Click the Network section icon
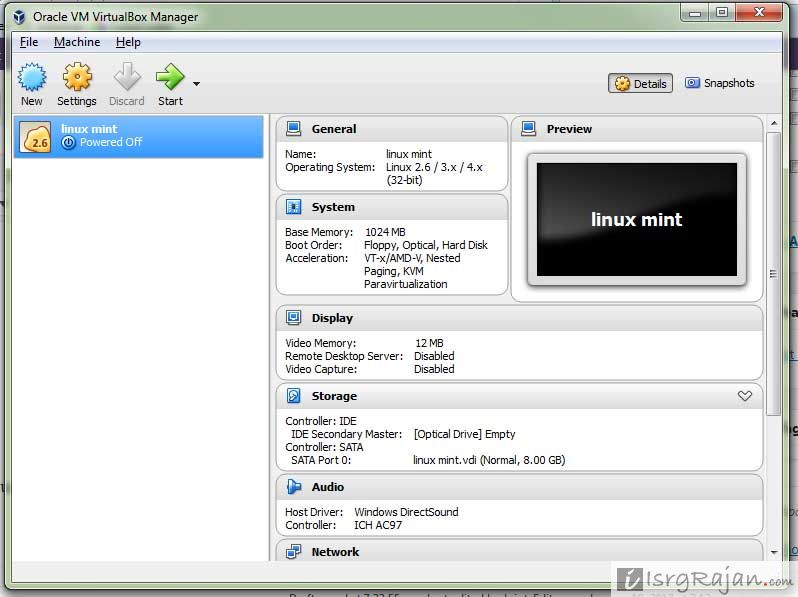Image resolution: width=798 pixels, height=597 pixels. 294,552
